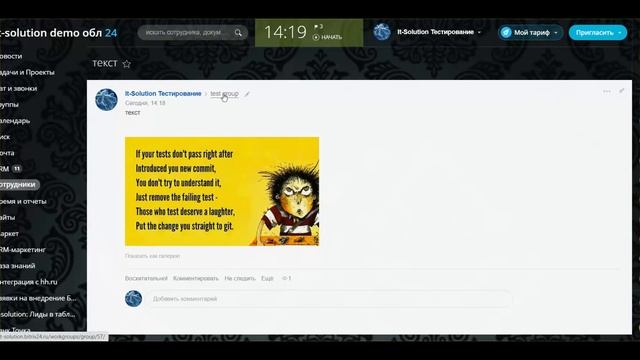Viewport: 640px width, 360px height.
Task: Open CRM-маркетинг in the sidebar
Action: (x=22, y=250)
